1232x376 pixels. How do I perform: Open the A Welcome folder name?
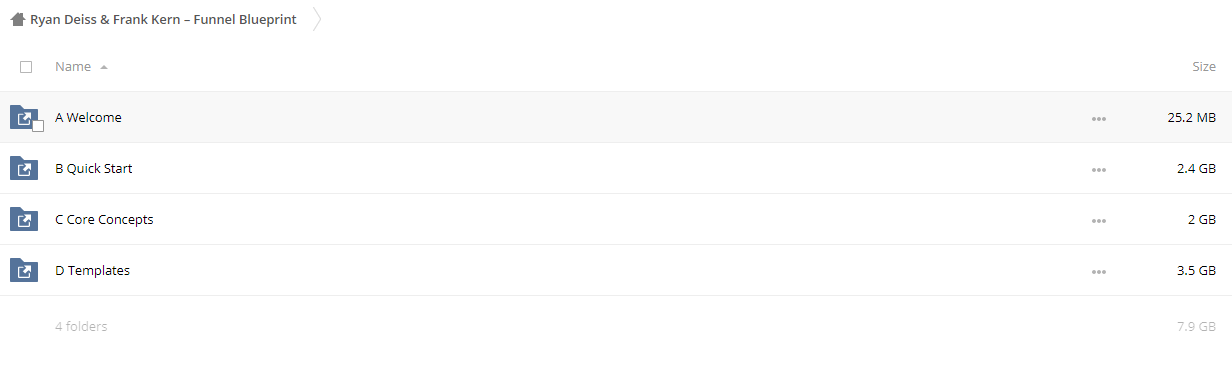pos(88,118)
